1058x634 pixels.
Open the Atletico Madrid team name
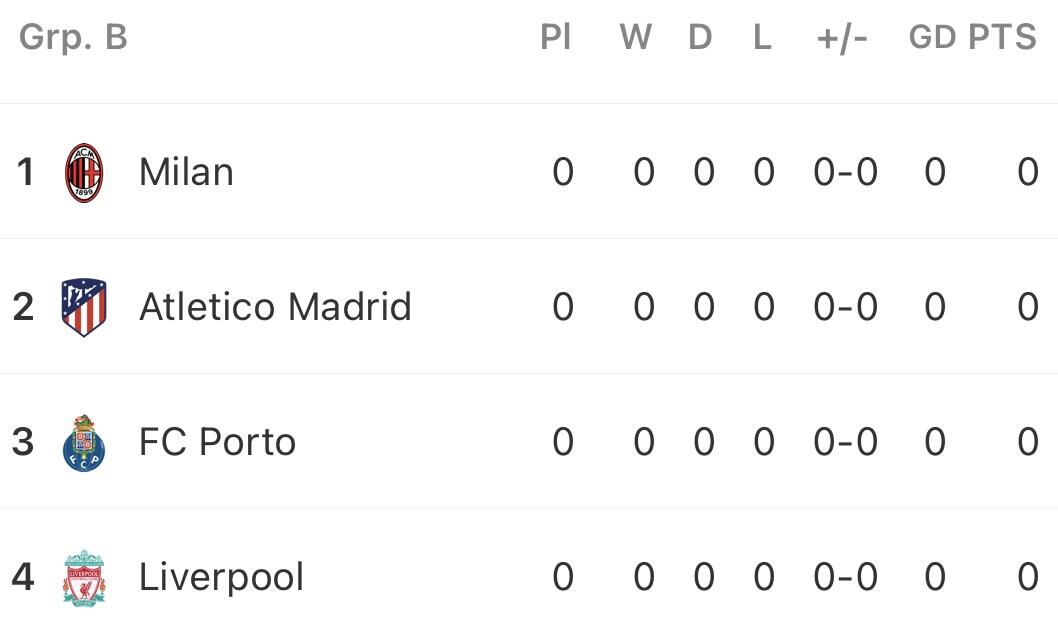coord(275,307)
